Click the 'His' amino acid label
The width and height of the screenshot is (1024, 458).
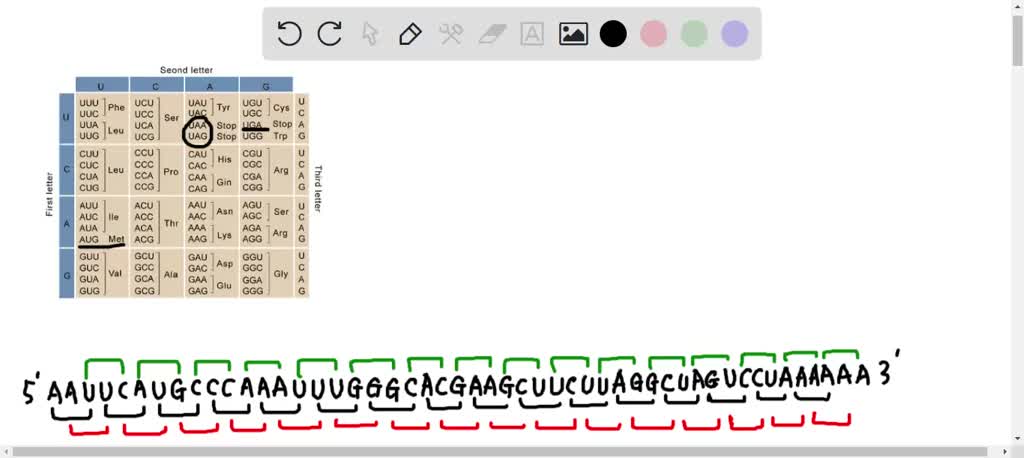225,159
